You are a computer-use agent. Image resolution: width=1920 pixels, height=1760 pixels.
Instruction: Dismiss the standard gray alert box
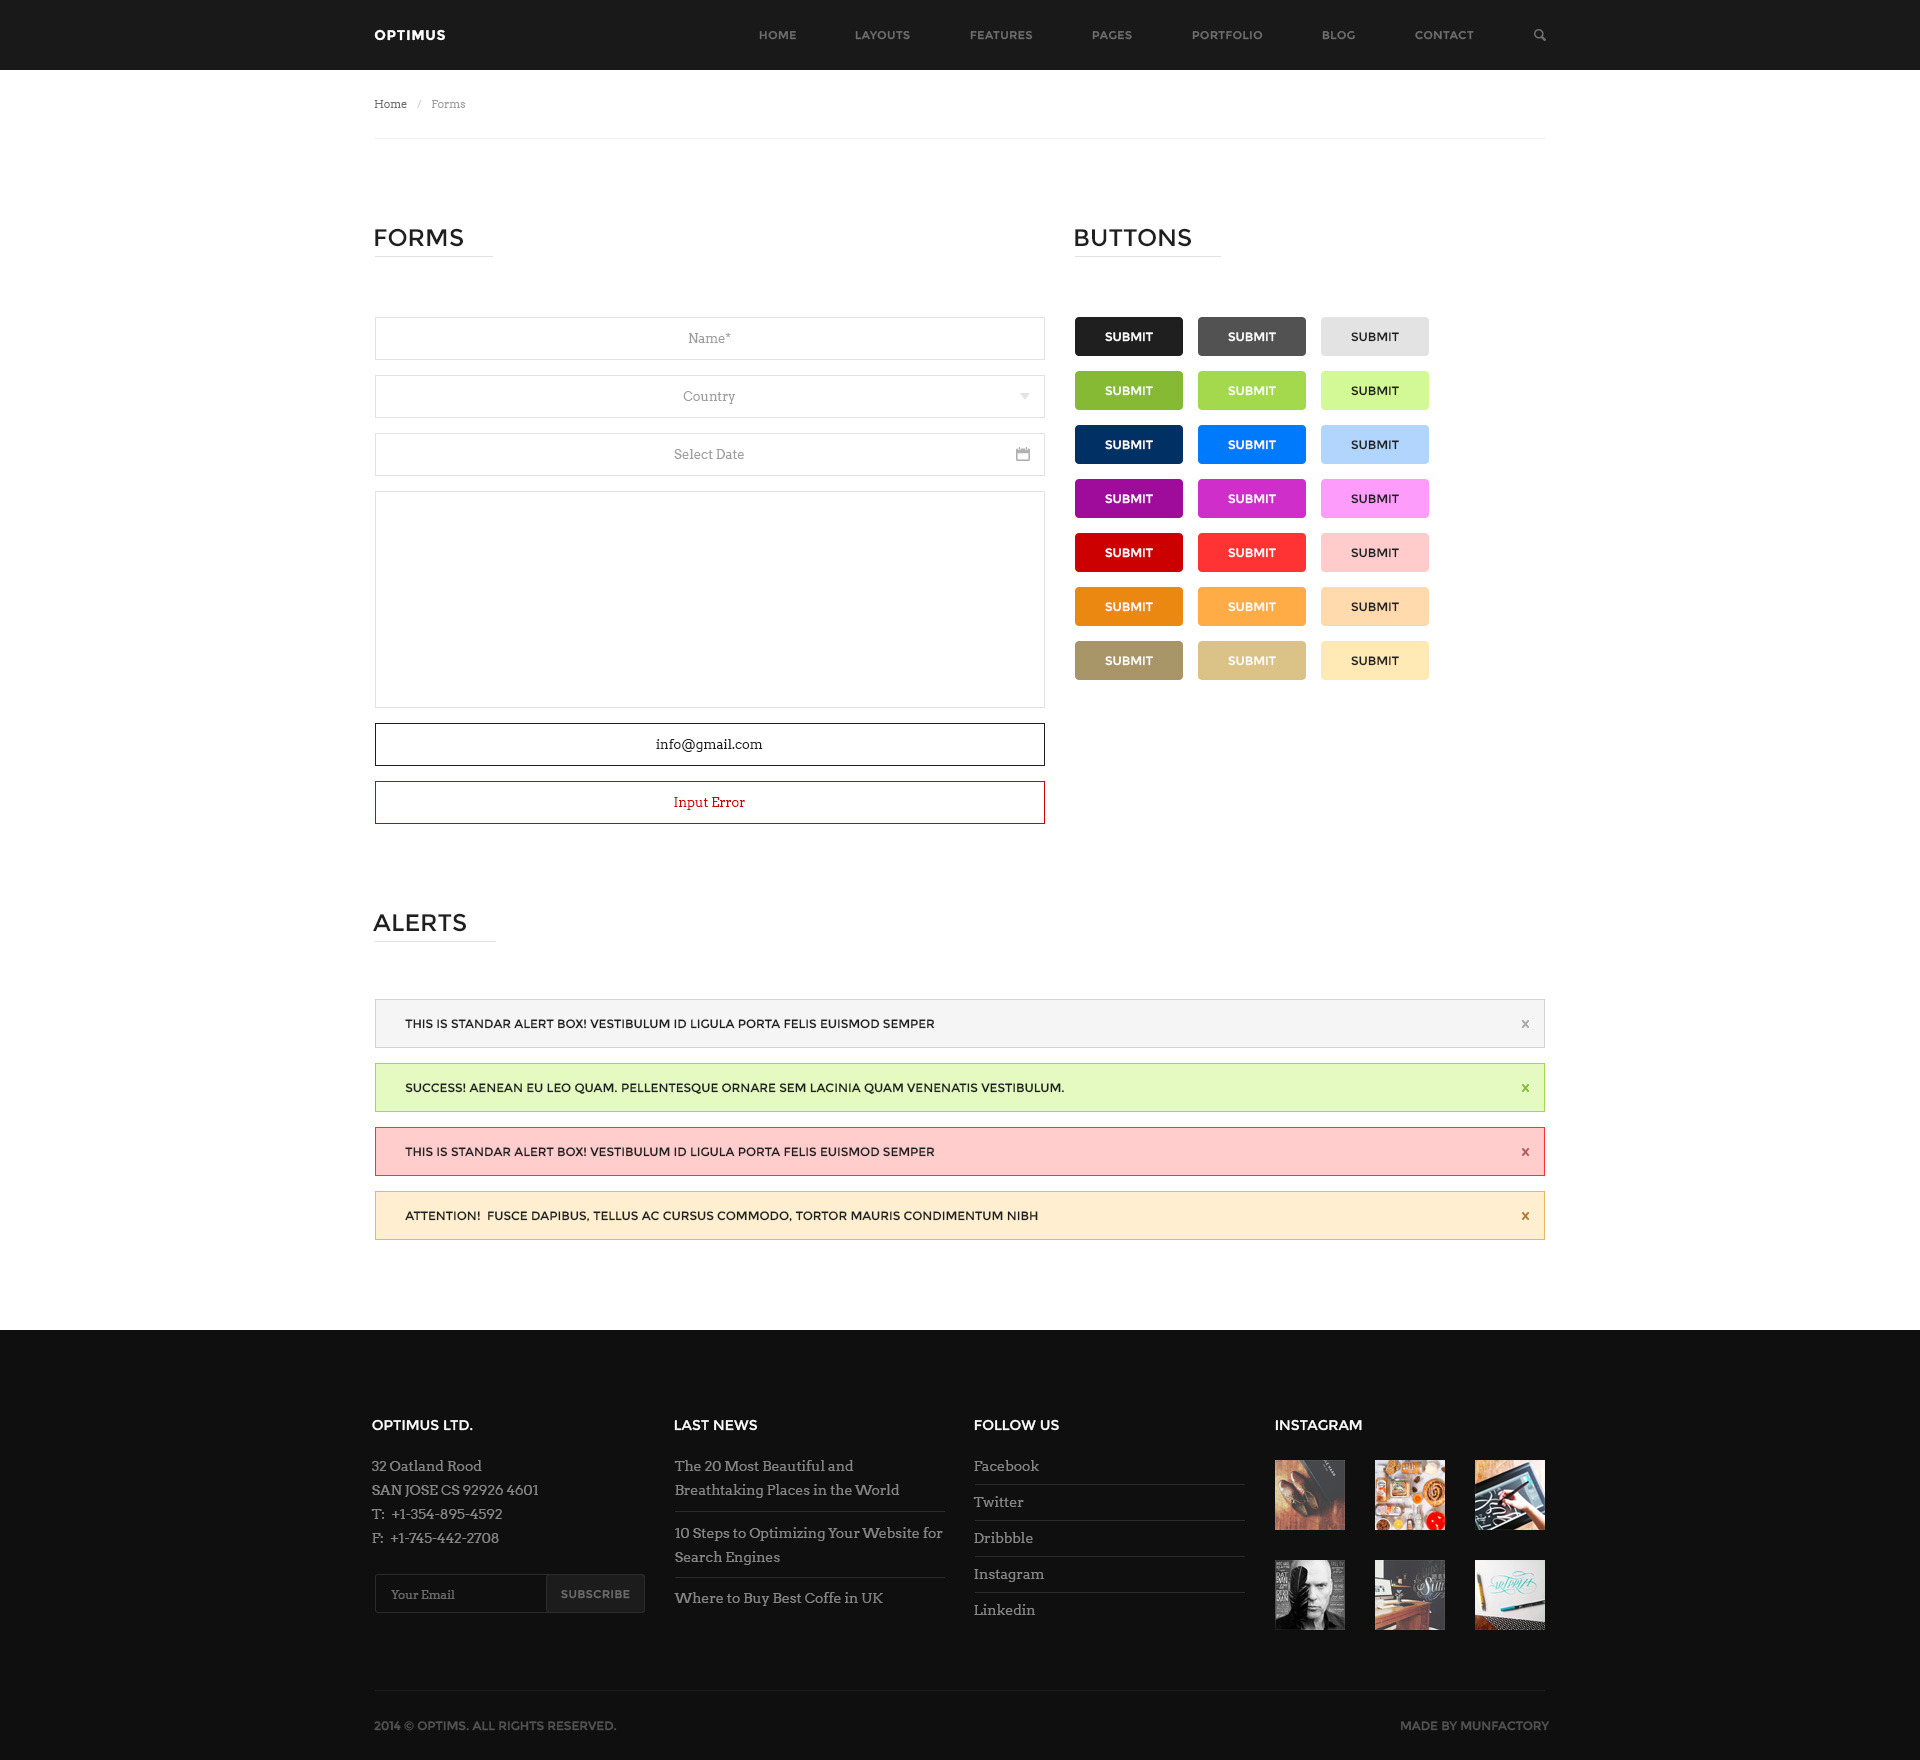tap(1525, 1024)
